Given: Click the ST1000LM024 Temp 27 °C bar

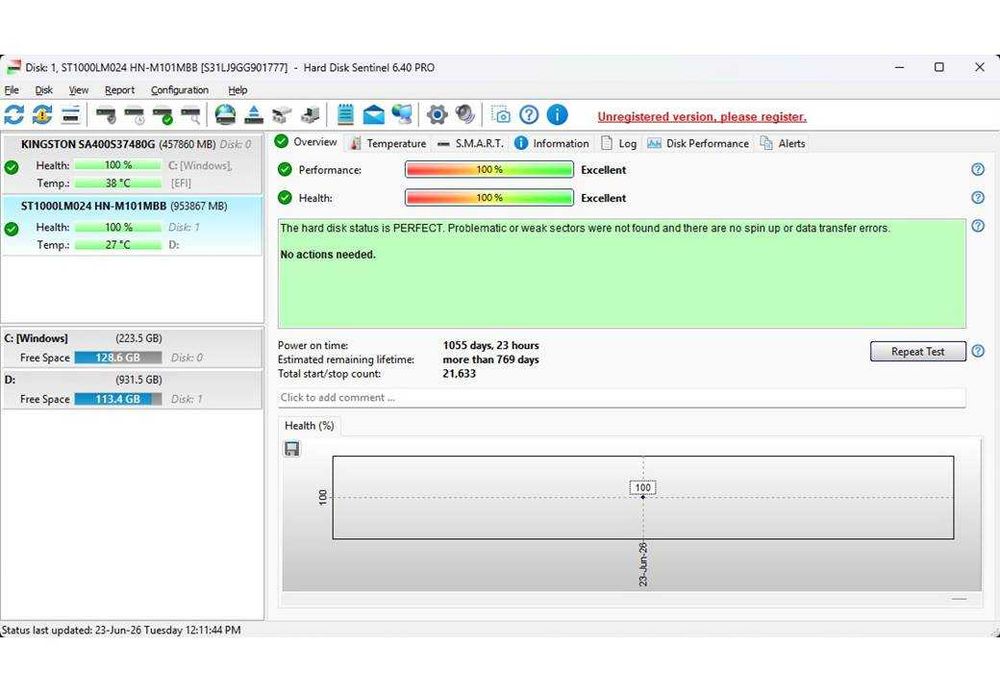Looking at the screenshot, I should pyautogui.click(x=118, y=245).
